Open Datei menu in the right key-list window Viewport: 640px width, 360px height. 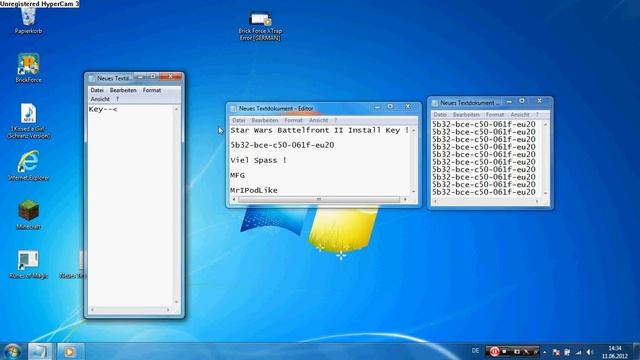tap(440, 115)
